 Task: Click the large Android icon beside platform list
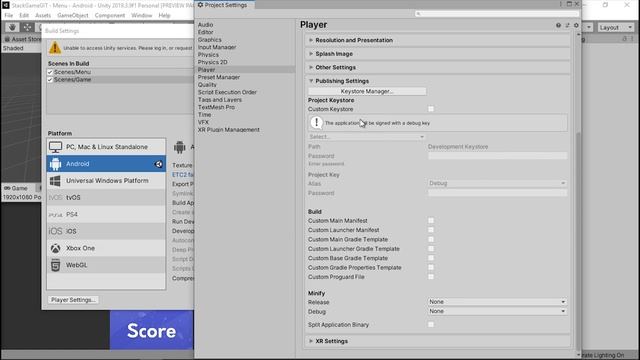coord(180,147)
